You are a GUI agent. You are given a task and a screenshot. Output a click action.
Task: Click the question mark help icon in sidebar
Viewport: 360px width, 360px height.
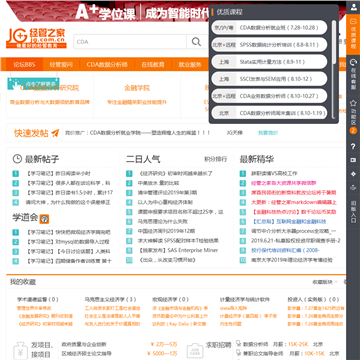pyautogui.click(x=353, y=146)
